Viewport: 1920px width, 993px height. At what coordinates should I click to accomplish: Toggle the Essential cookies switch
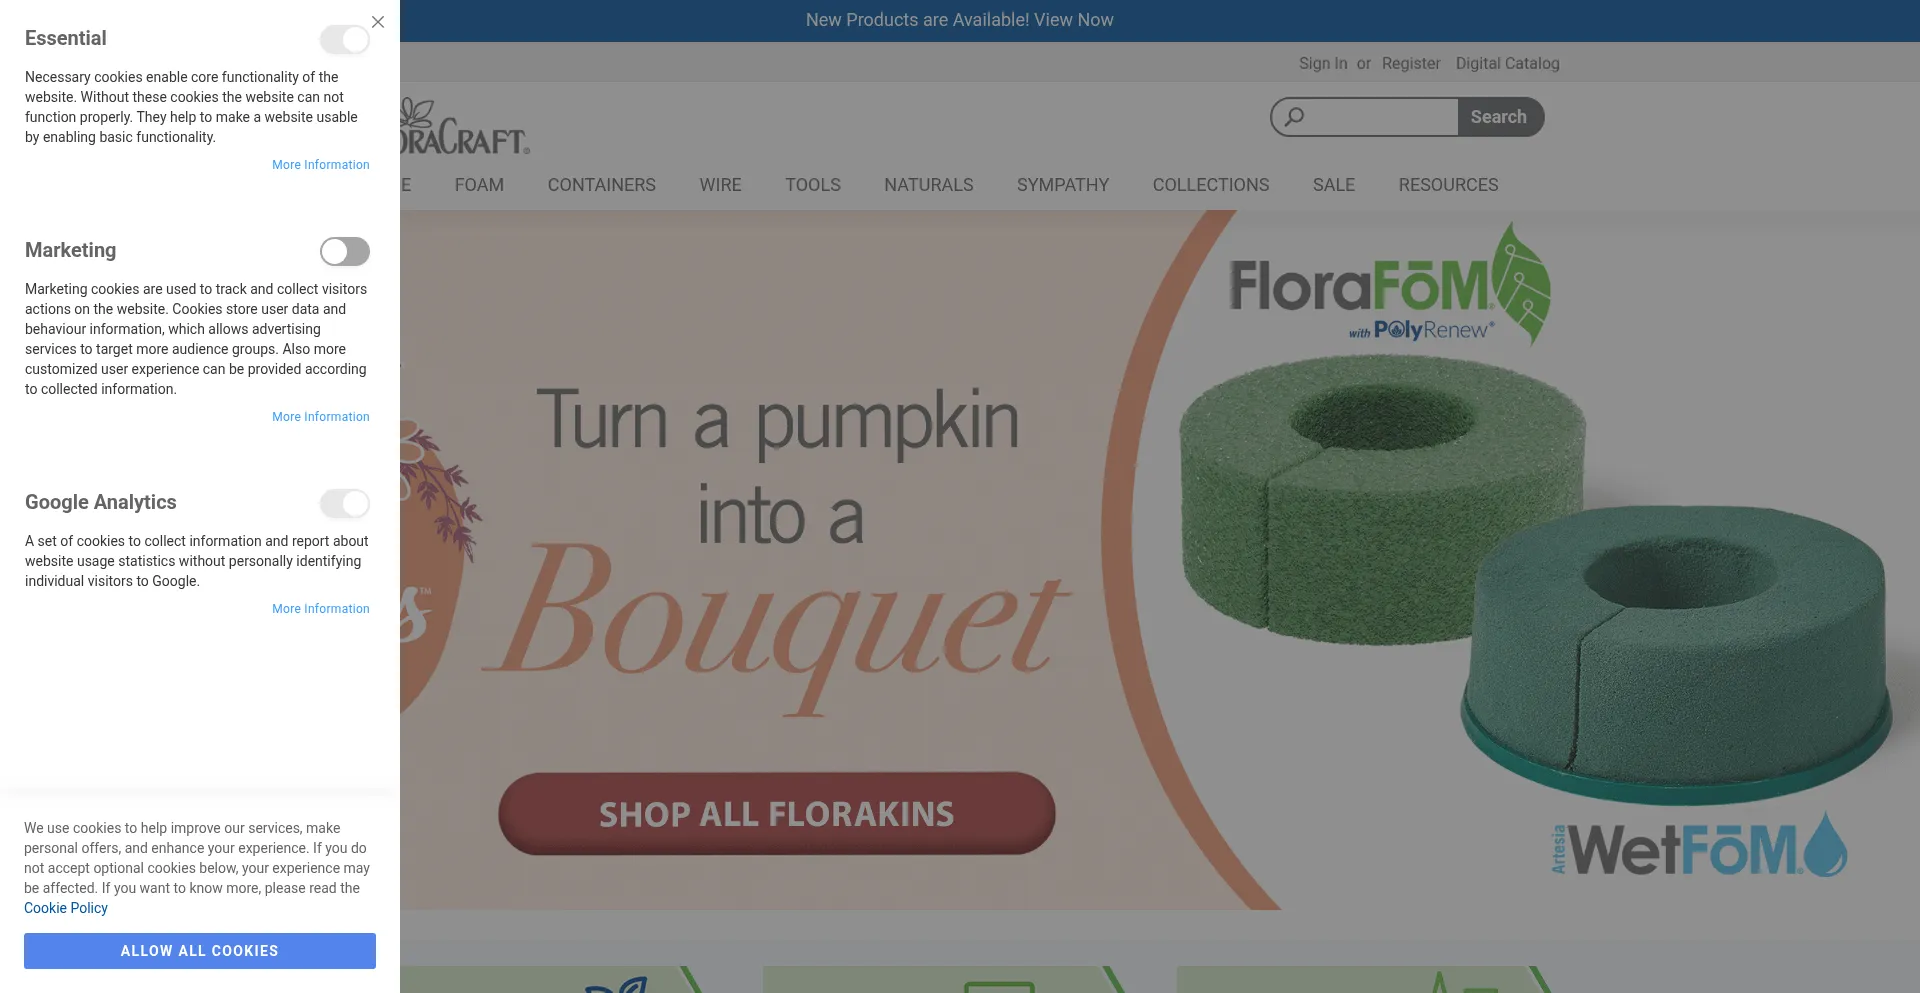[345, 40]
